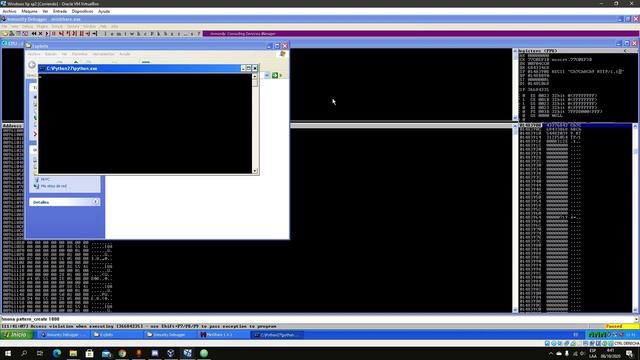Open the Debug menu in Immunity Debugger
Viewport: 640px width, 360px height.
point(27,27)
